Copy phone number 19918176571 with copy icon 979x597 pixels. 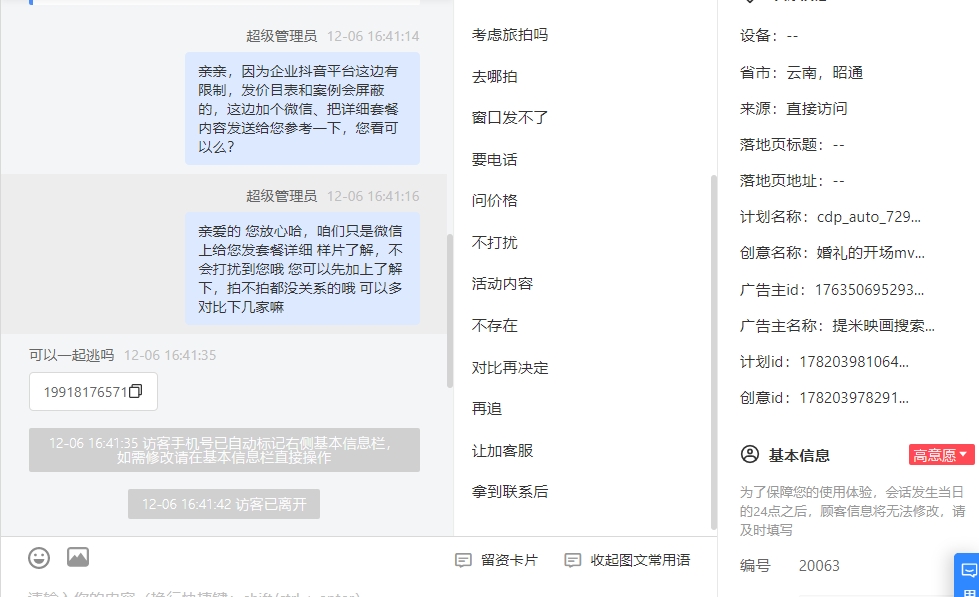pos(135,391)
